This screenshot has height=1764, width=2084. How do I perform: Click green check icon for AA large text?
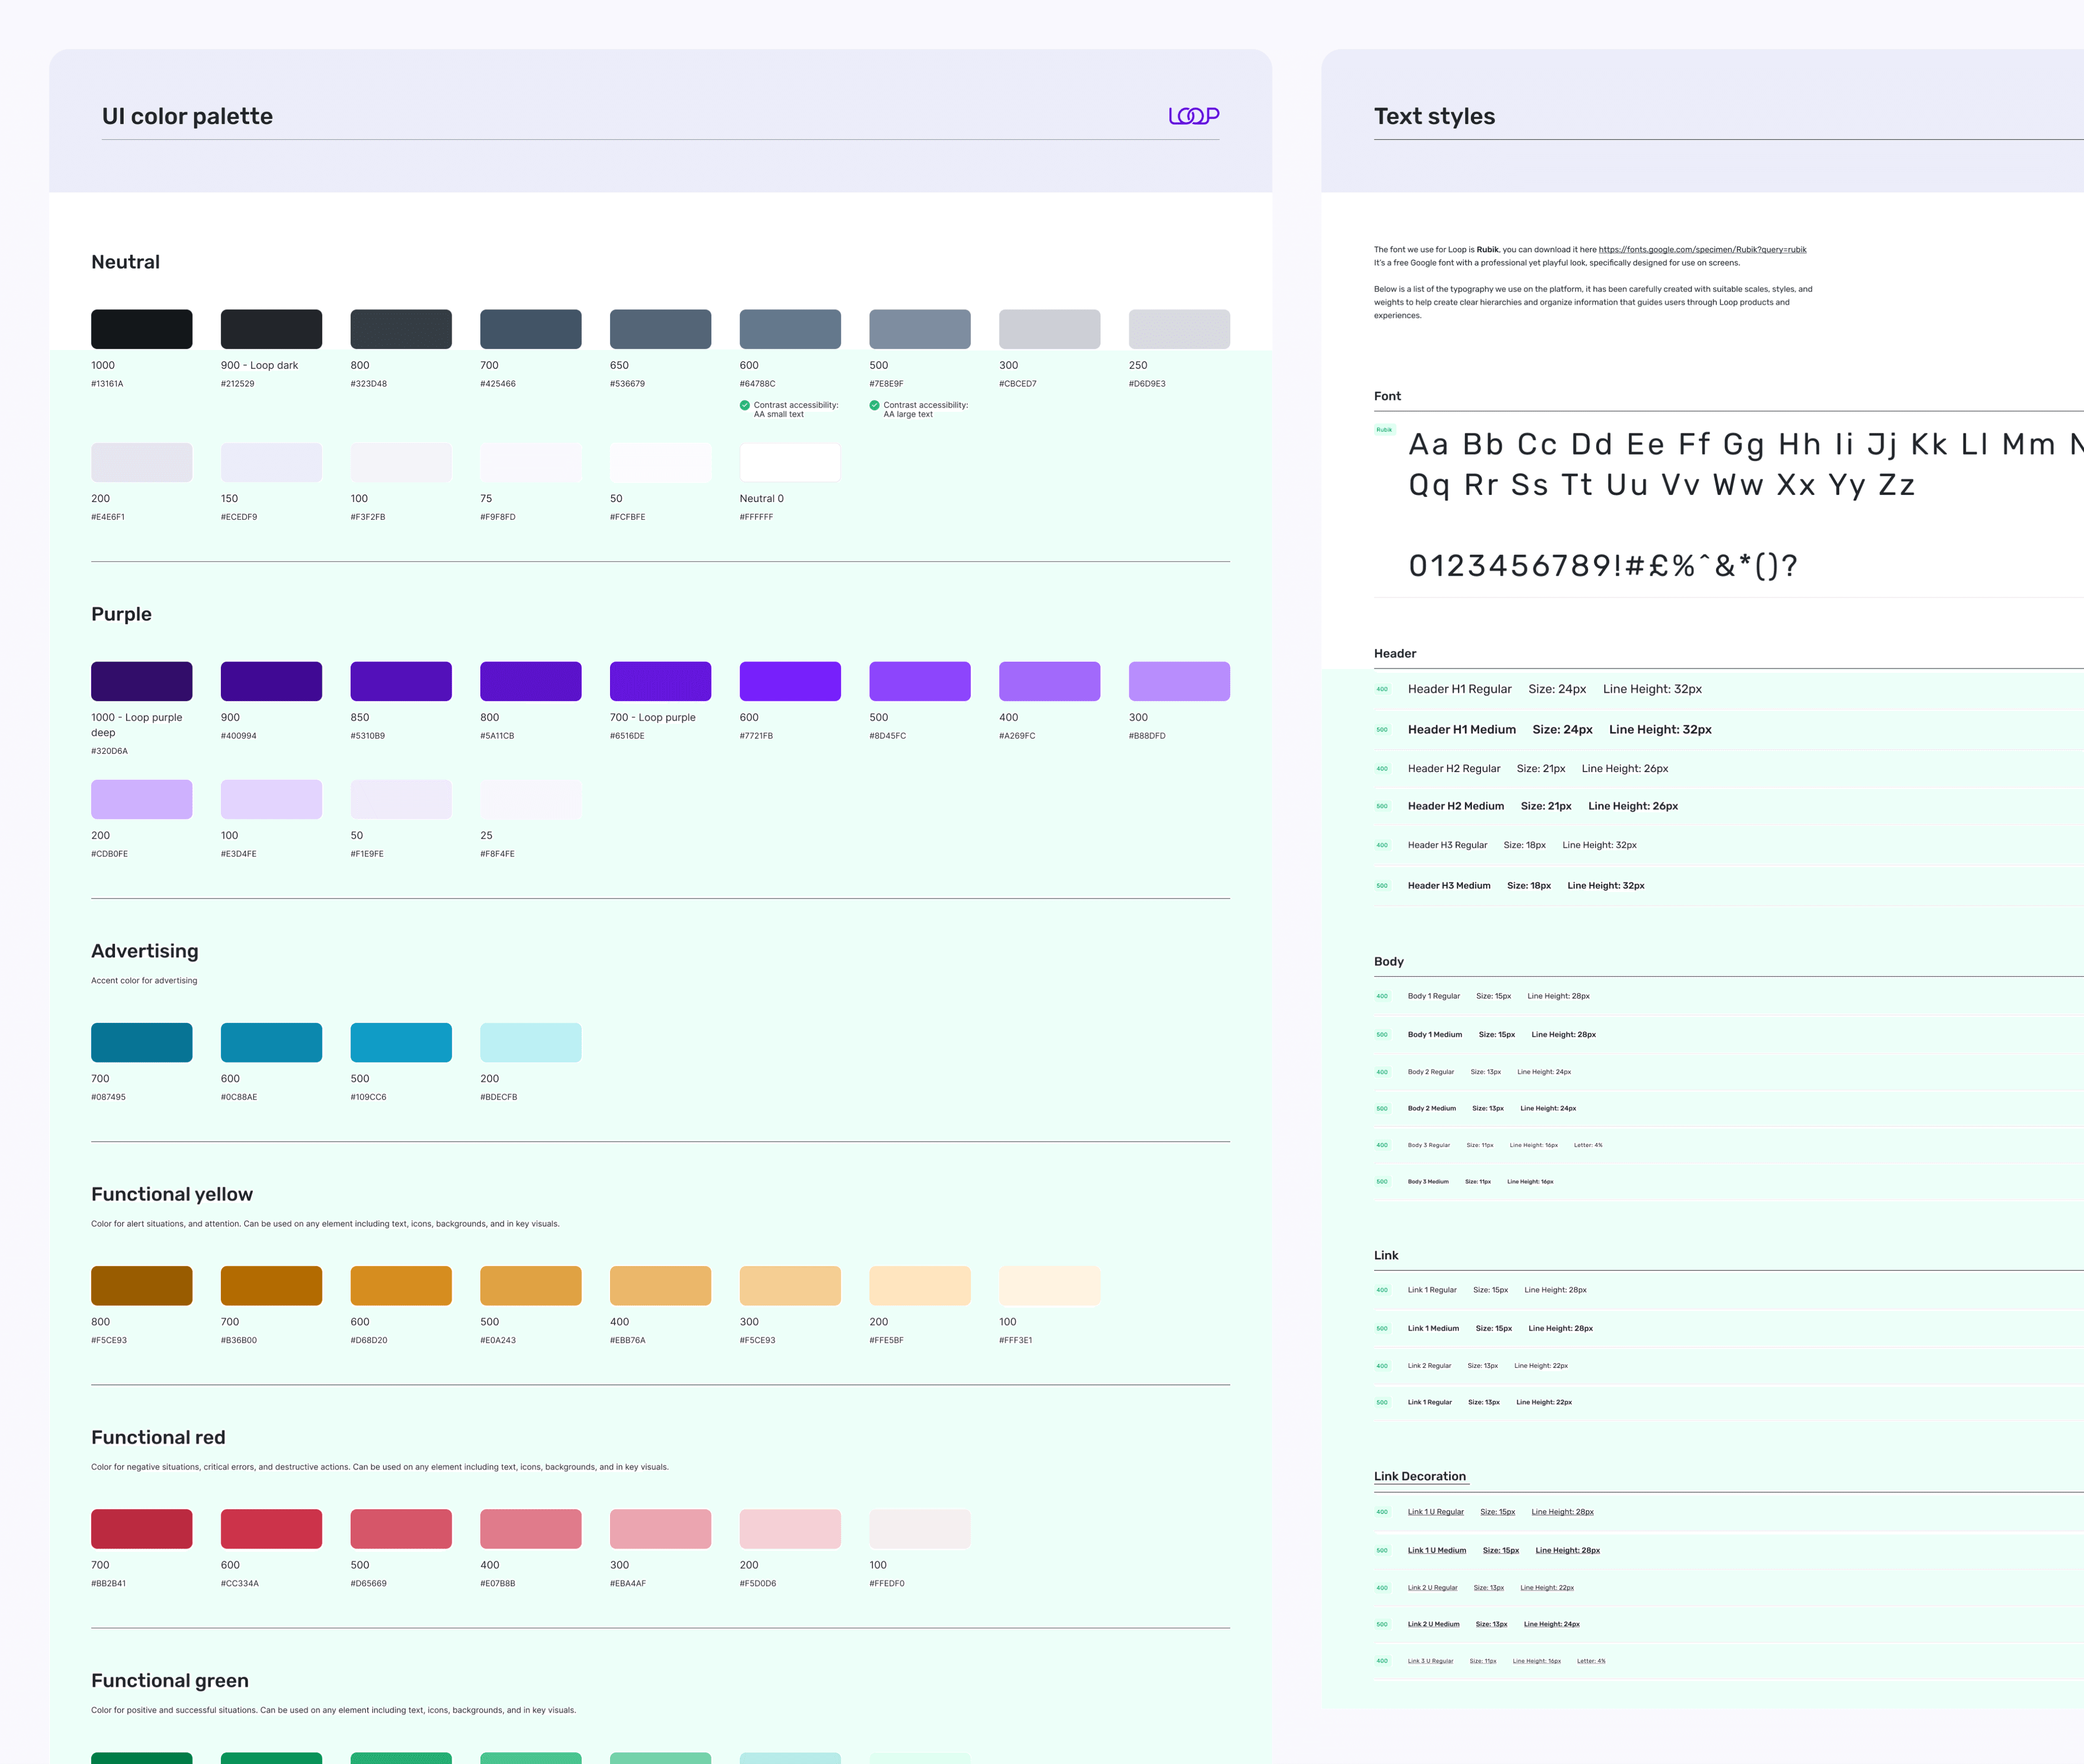point(875,405)
